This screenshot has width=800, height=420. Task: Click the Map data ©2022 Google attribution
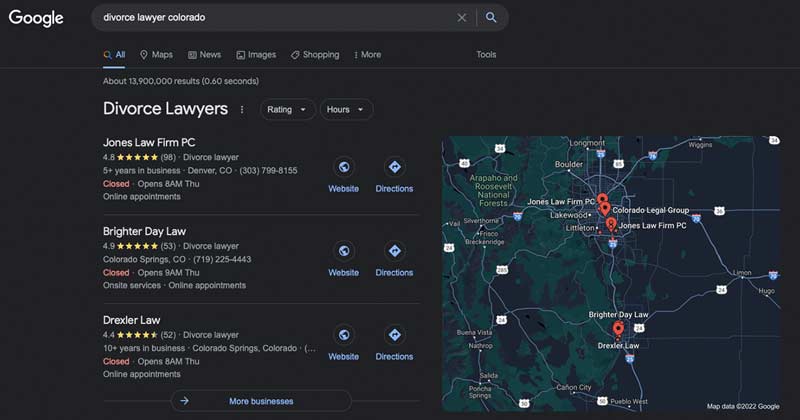point(743,406)
